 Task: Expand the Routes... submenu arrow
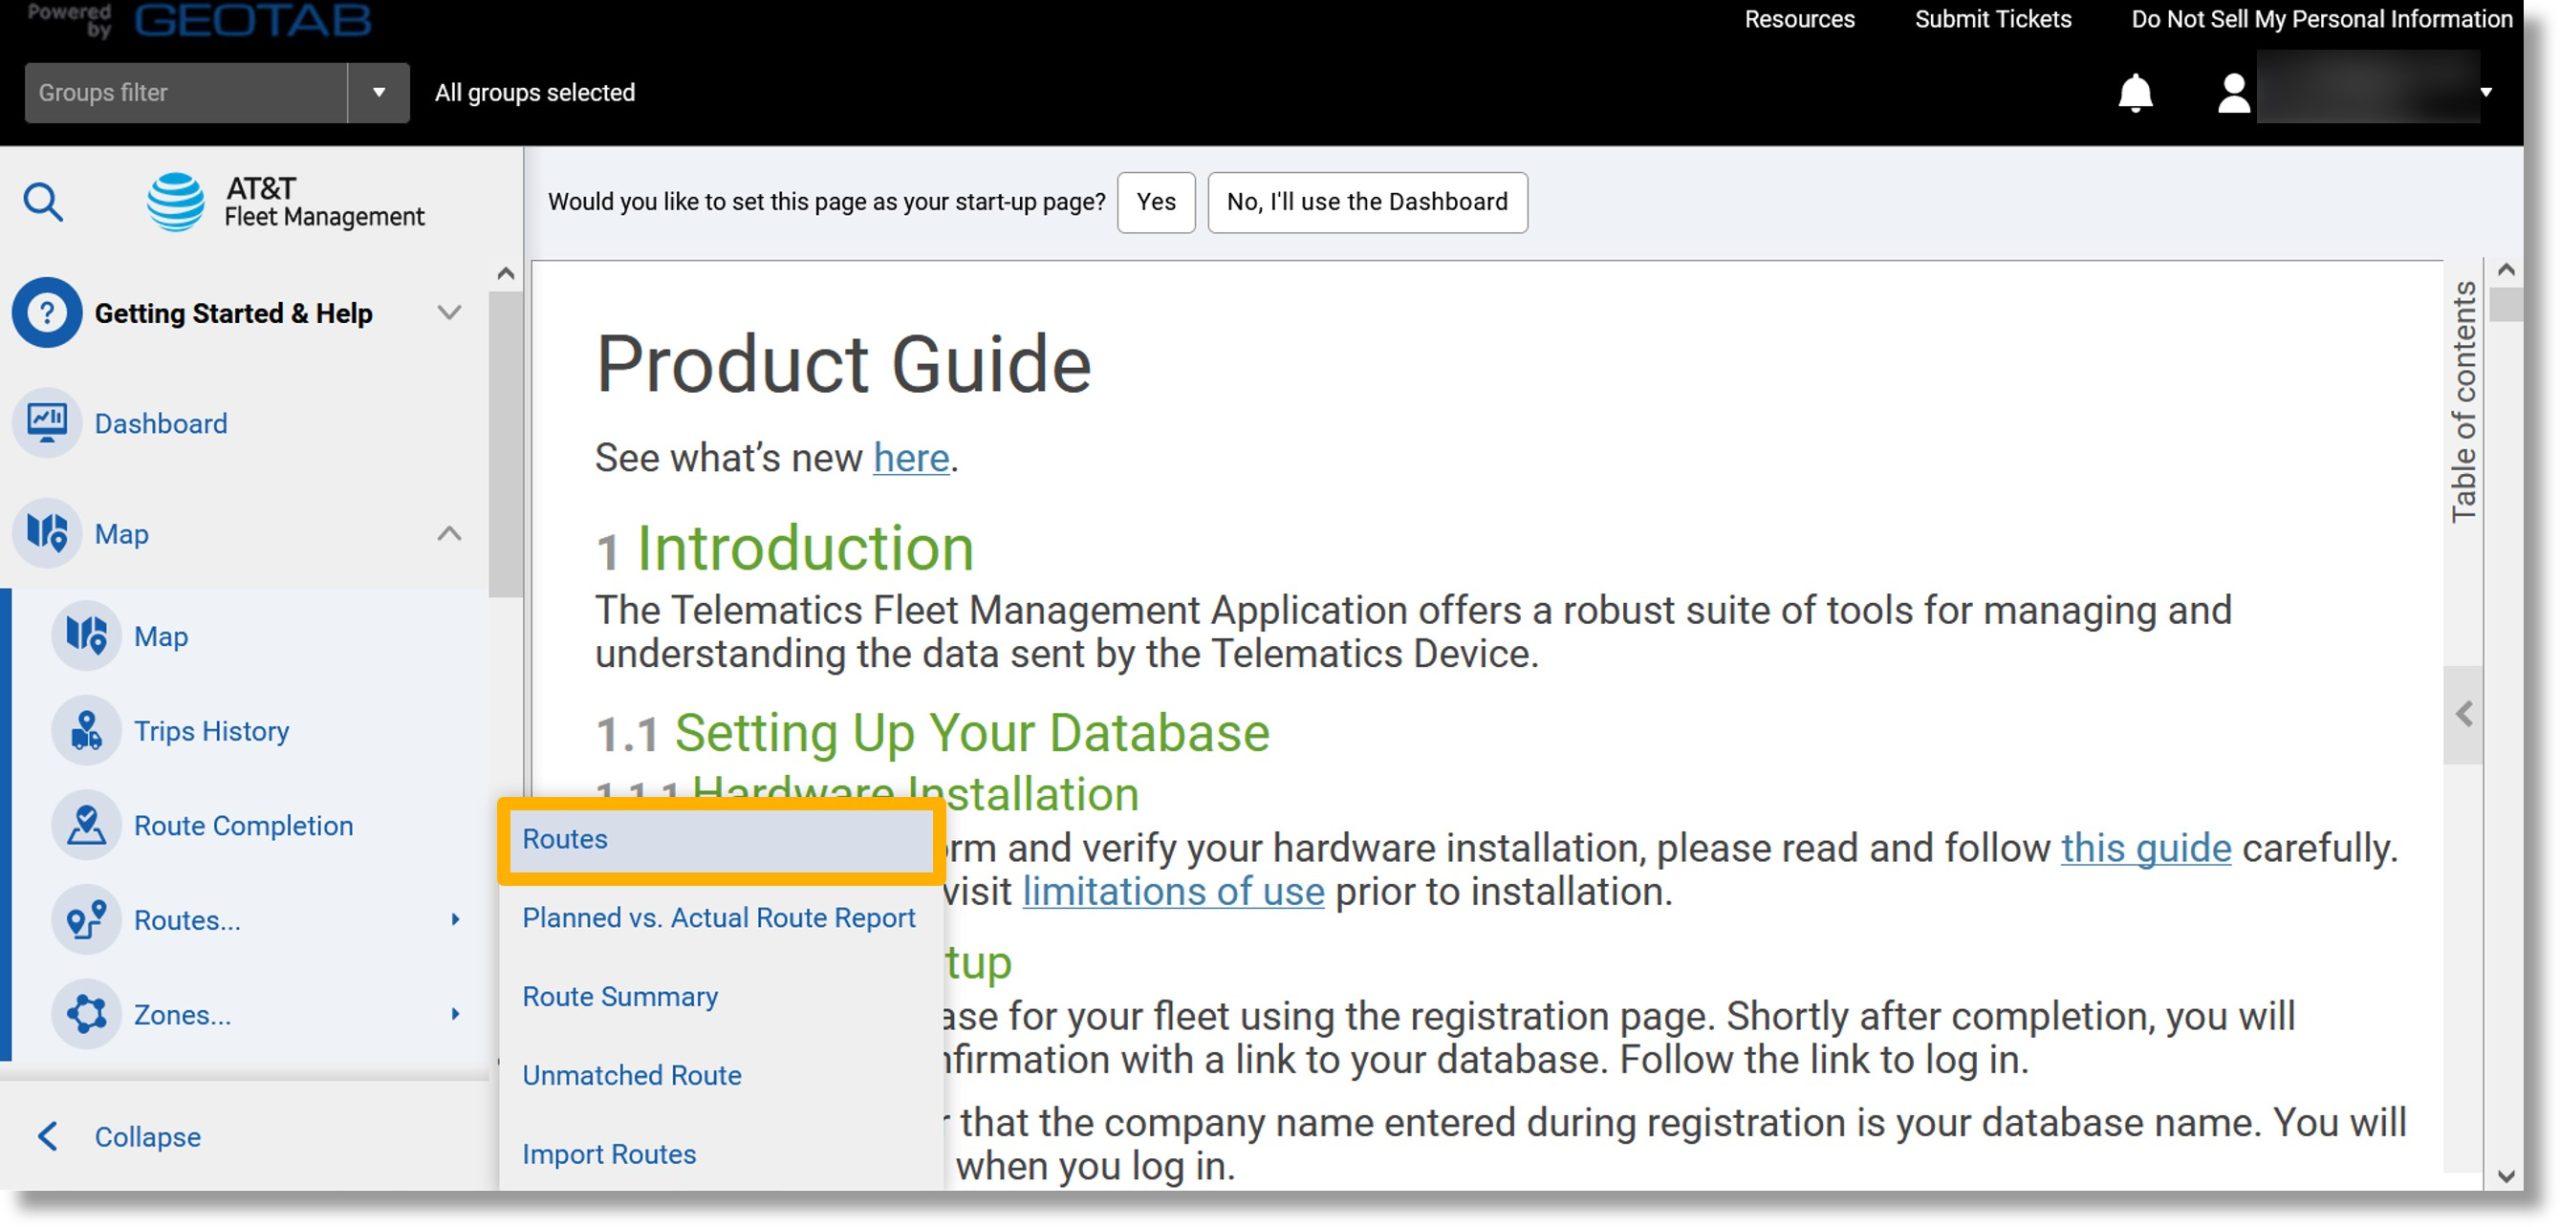[x=455, y=920]
